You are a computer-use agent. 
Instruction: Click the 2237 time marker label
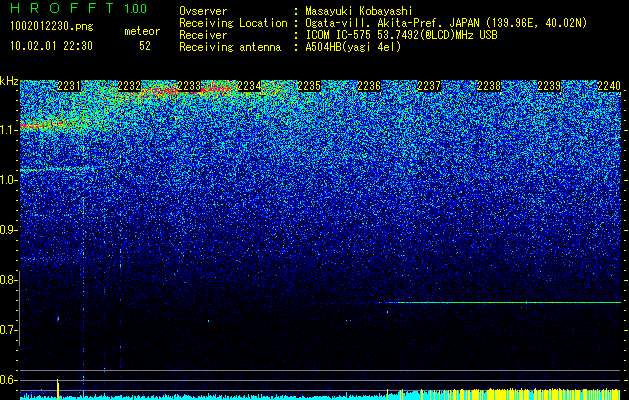coord(429,86)
